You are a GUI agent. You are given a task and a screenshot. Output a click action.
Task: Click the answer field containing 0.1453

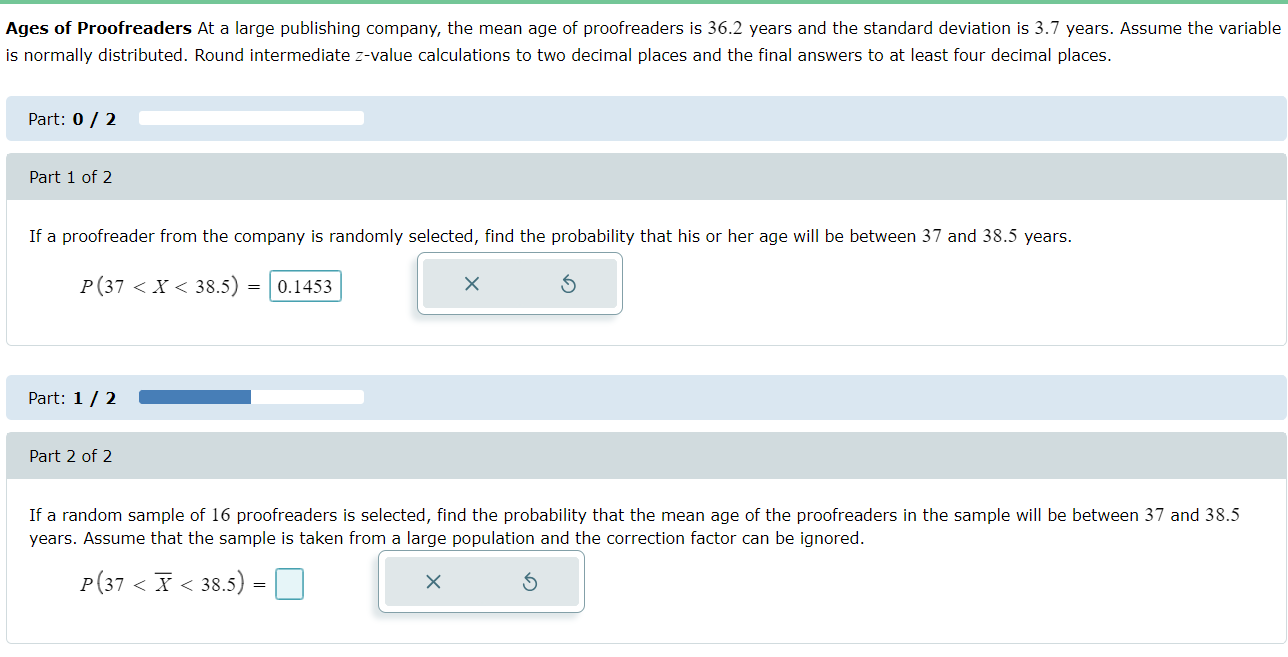click(305, 286)
